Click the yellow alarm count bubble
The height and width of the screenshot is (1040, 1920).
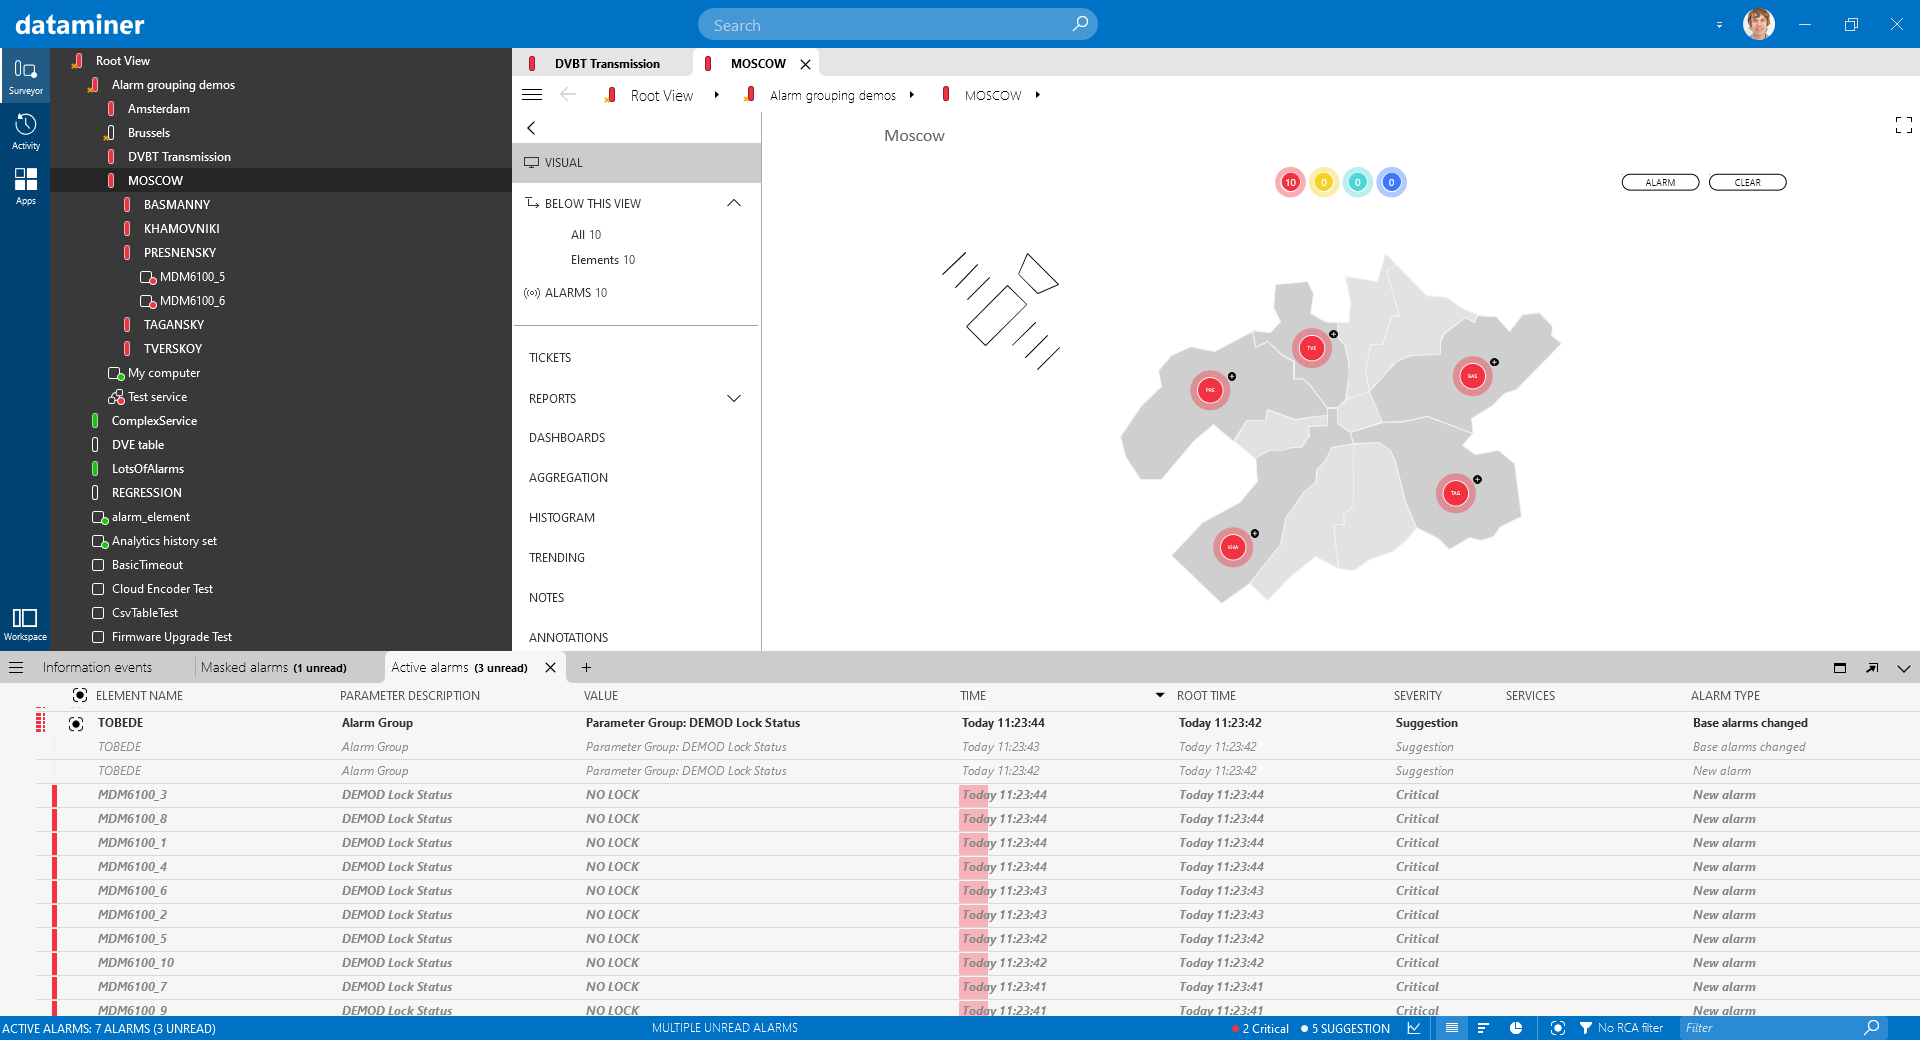click(1324, 182)
